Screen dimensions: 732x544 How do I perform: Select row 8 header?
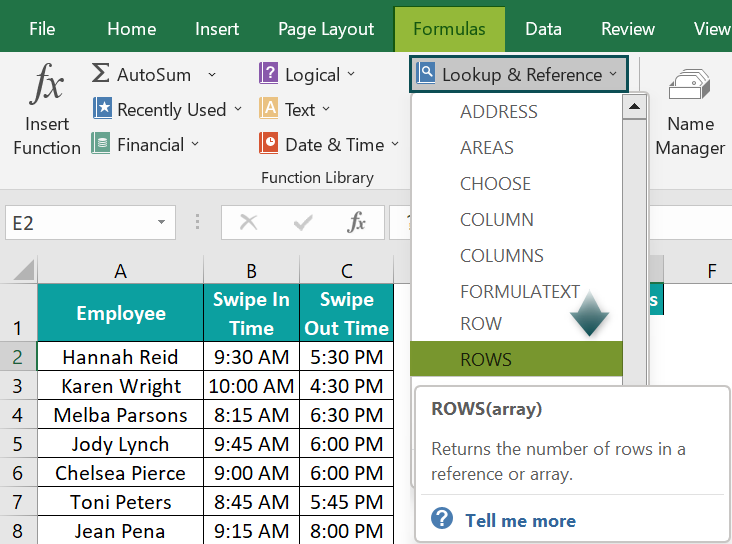(18, 530)
